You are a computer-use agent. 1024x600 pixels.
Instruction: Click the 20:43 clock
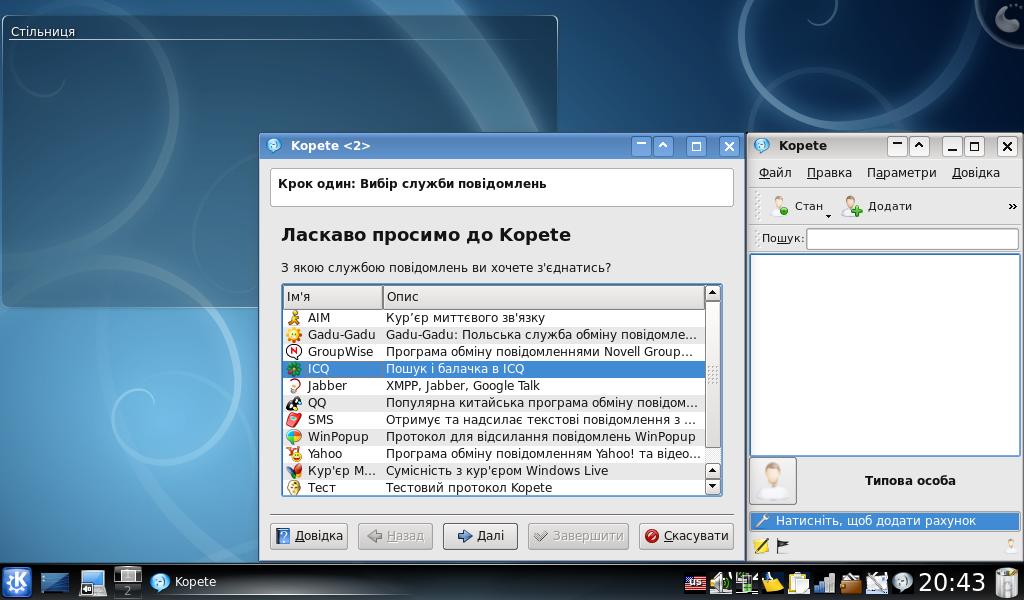[952, 582]
